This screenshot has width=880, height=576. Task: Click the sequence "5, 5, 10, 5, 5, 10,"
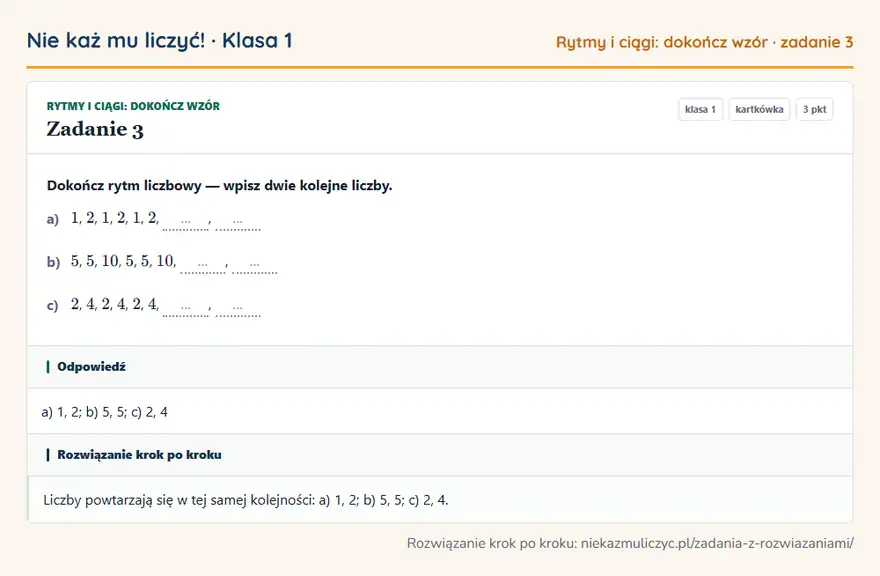pyautogui.click(x=123, y=261)
